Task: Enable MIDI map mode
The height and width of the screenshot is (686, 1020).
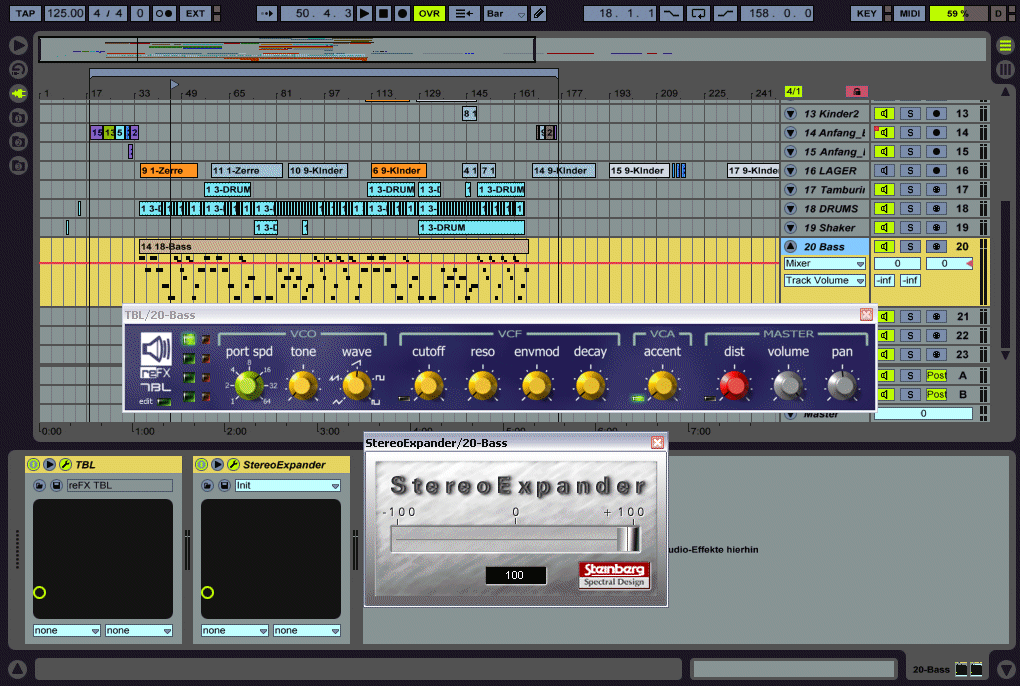Action: (x=909, y=13)
